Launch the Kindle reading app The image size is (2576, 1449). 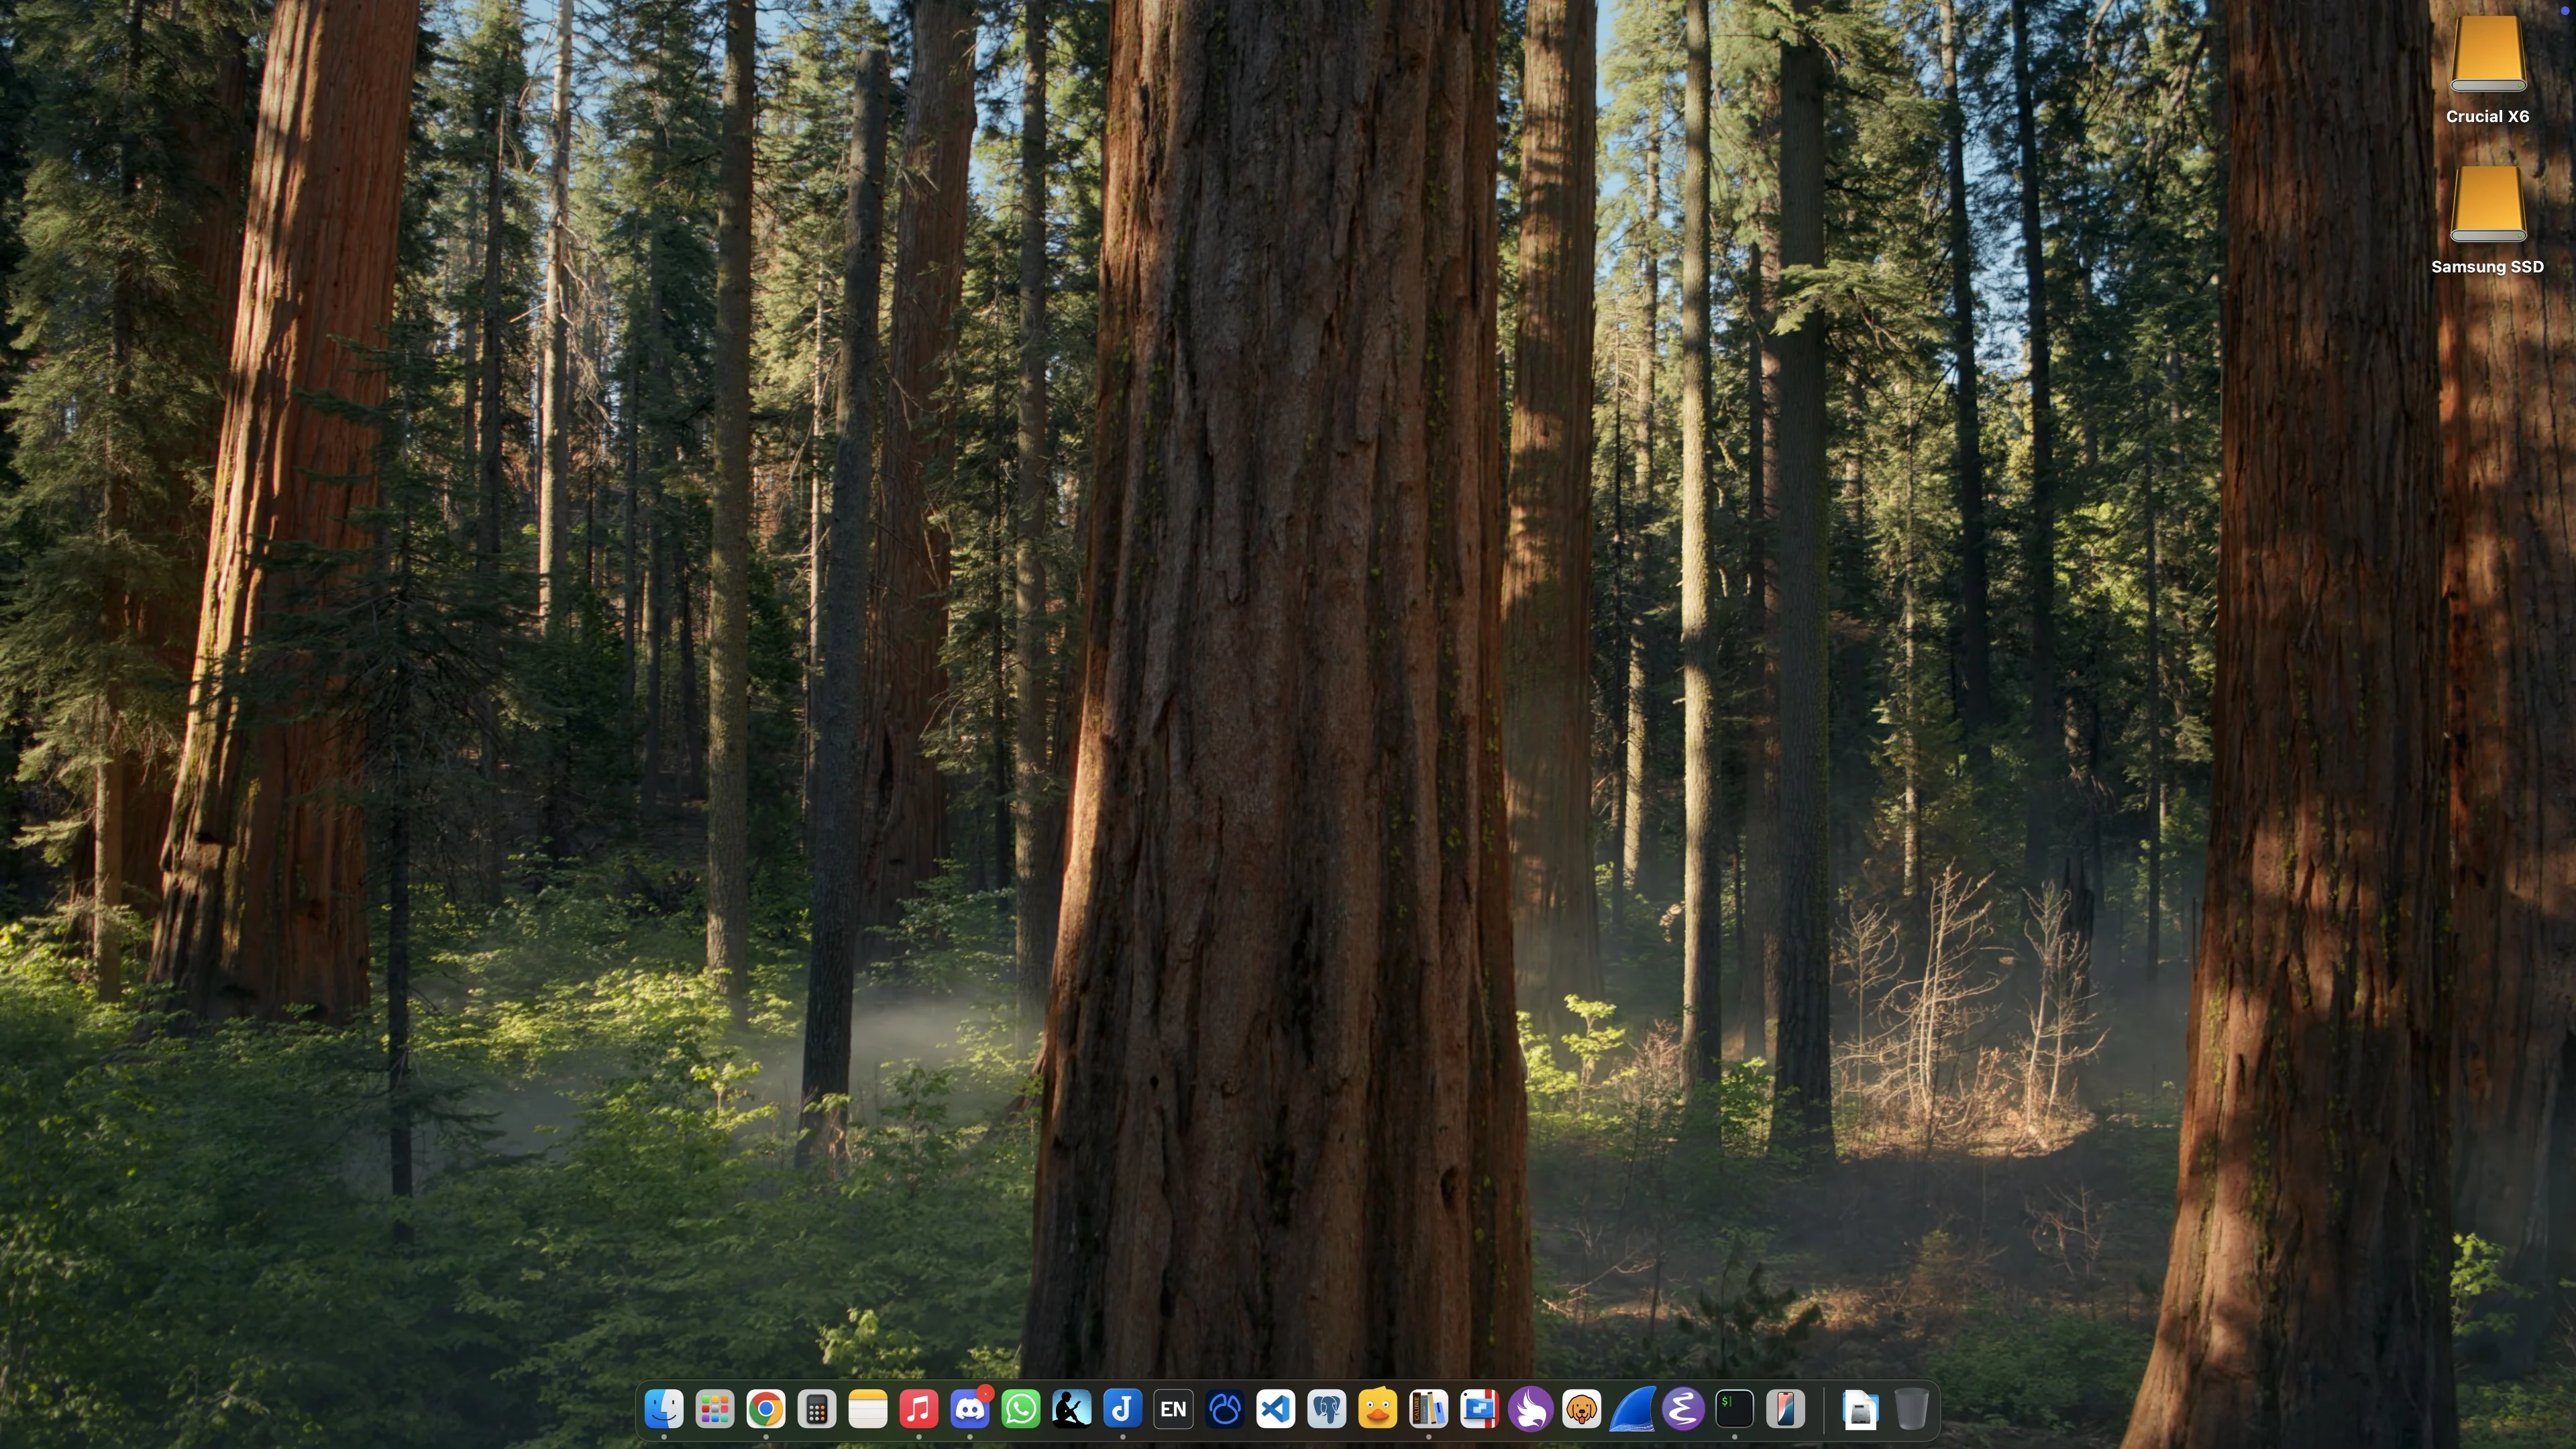[1072, 1410]
